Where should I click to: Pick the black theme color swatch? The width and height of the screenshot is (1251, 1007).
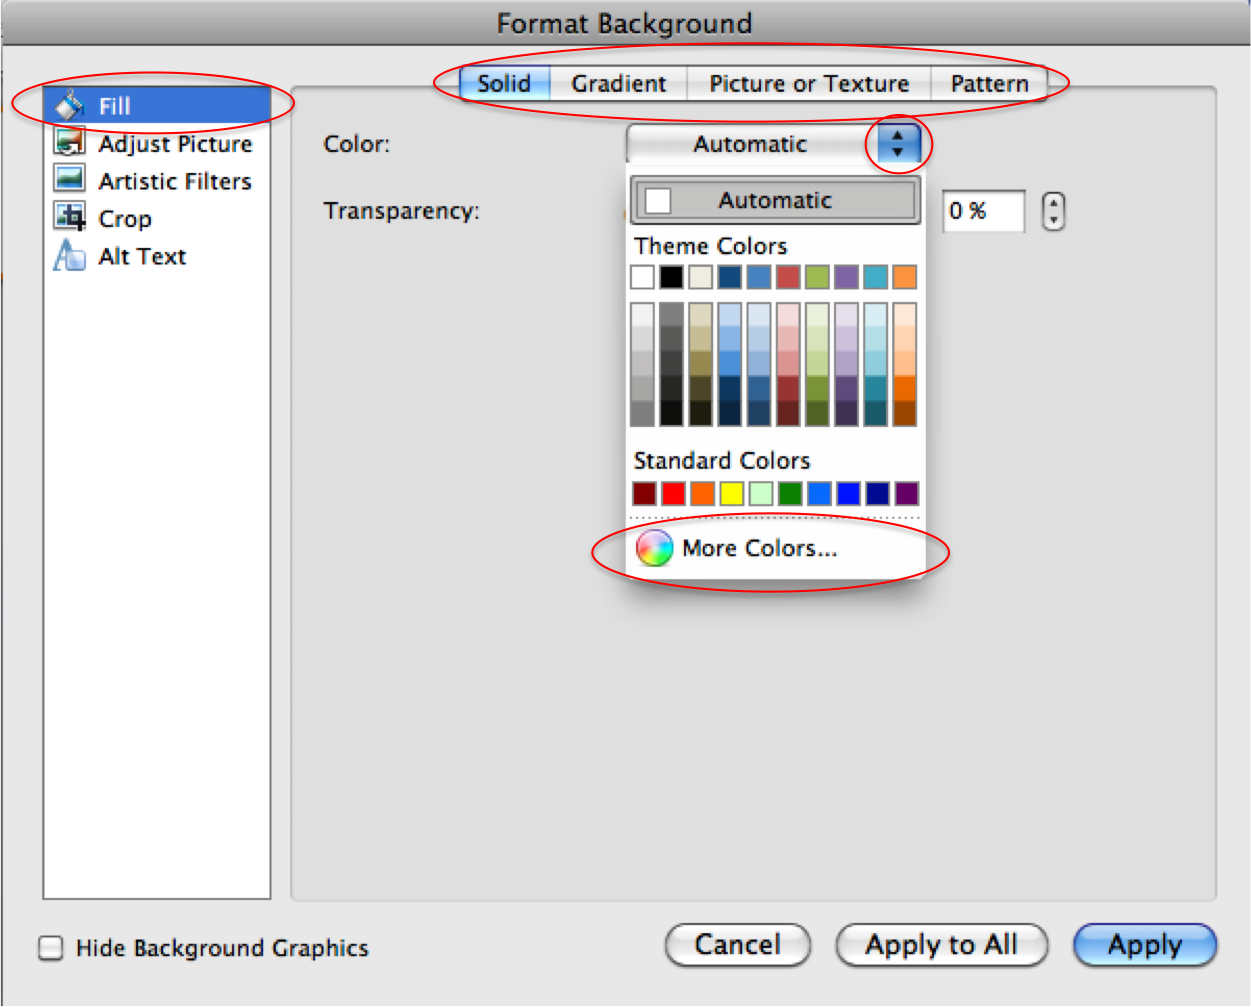tap(671, 277)
